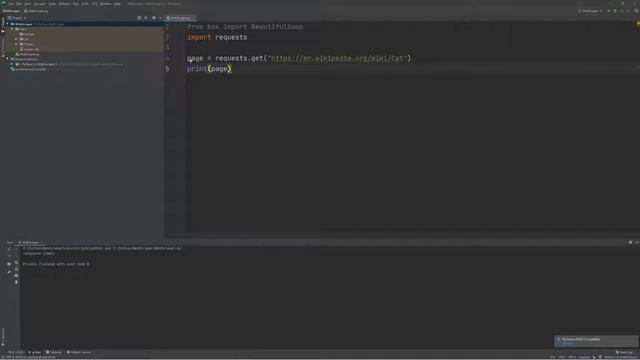640x360 pixels.
Task: Hide the Project tool window
Action: click(160, 18)
